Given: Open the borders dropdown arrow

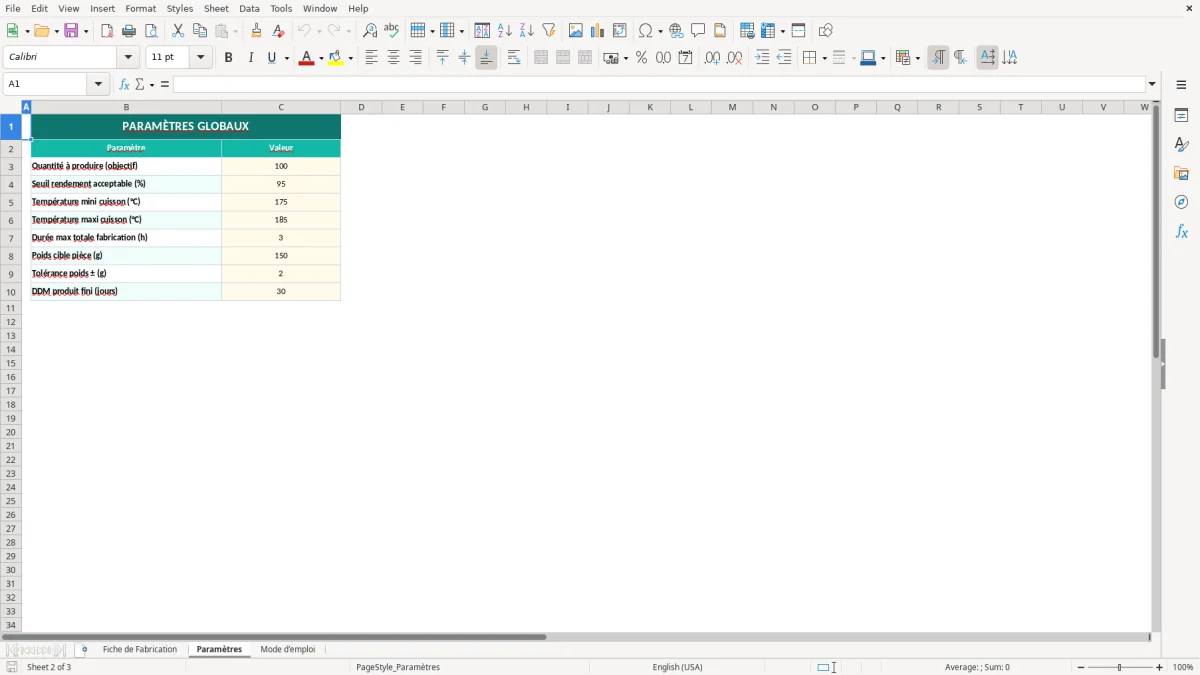Looking at the screenshot, I should pos(824,58).
